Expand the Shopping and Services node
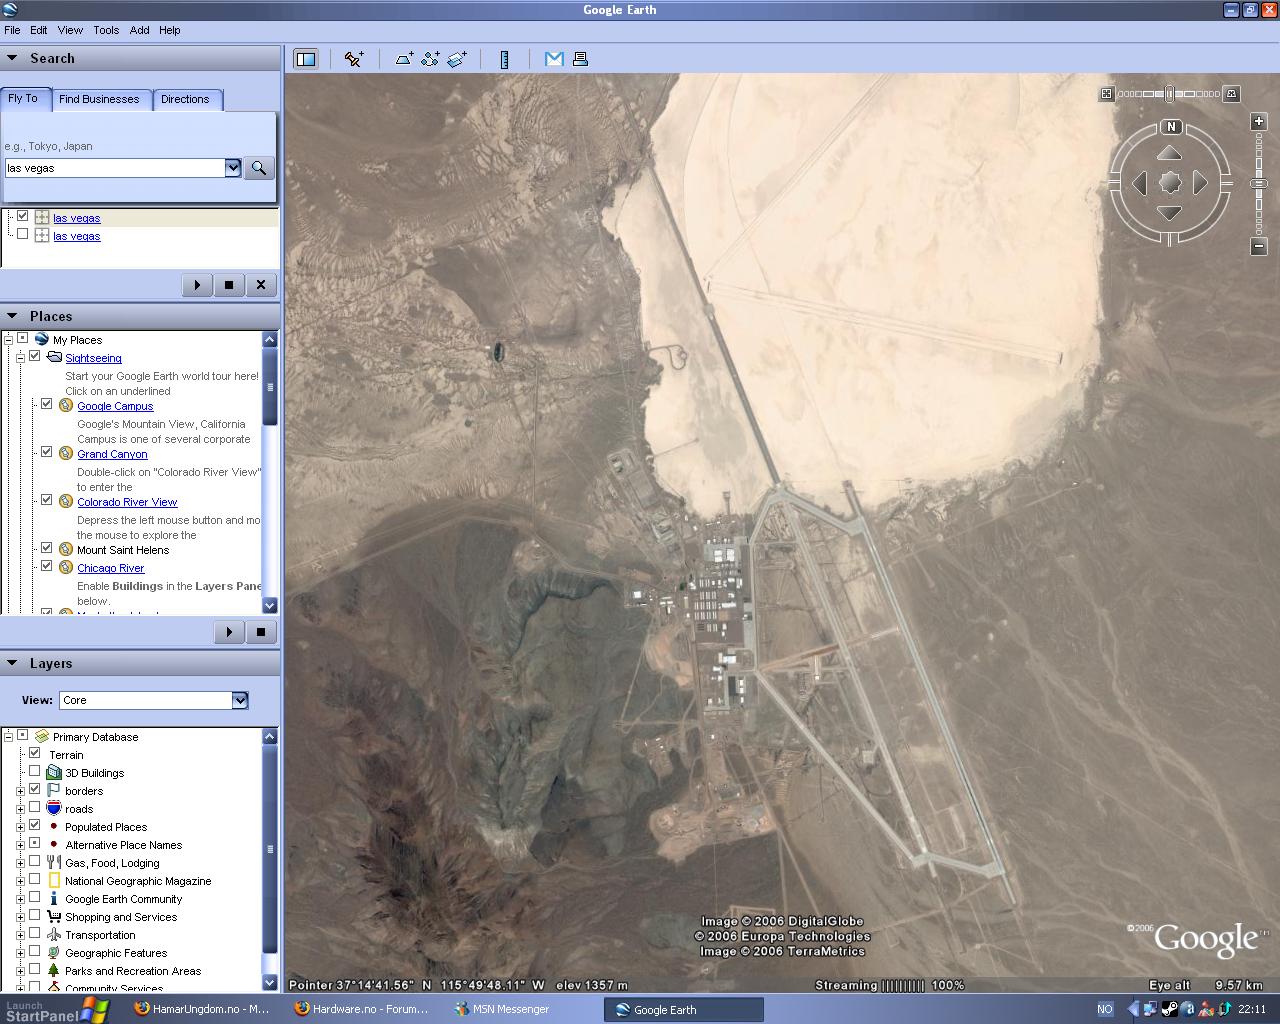The height and width of the screenshot is (1024, 1280). [20, 917]
